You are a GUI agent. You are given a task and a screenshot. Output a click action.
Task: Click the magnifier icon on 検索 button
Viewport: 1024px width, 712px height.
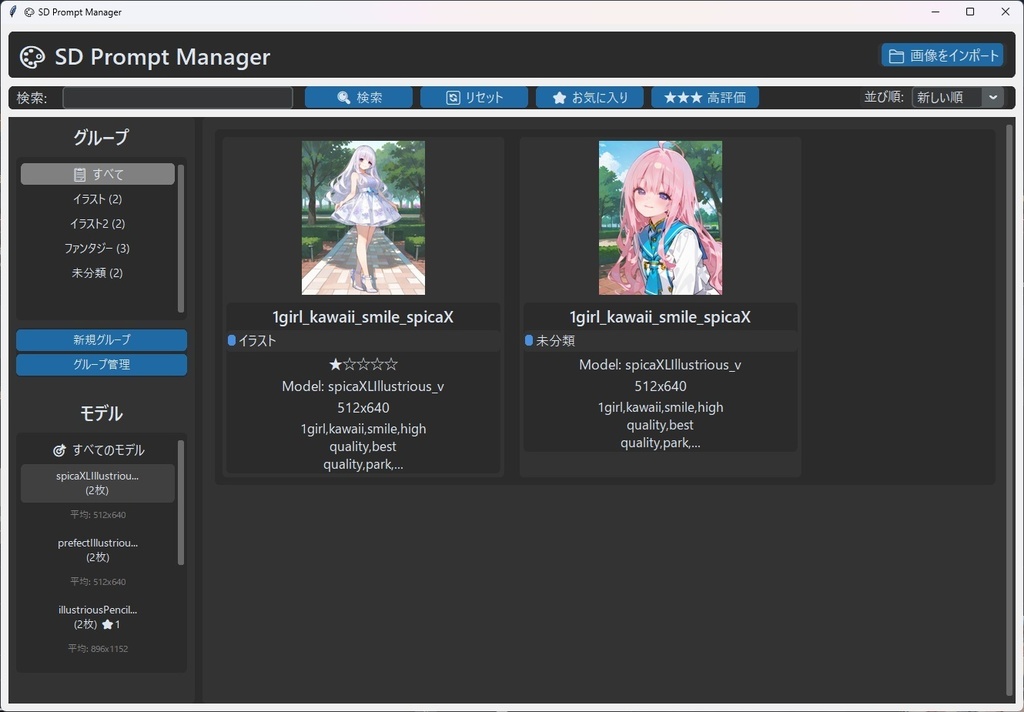pyautogui.click(x=344, y=97)
